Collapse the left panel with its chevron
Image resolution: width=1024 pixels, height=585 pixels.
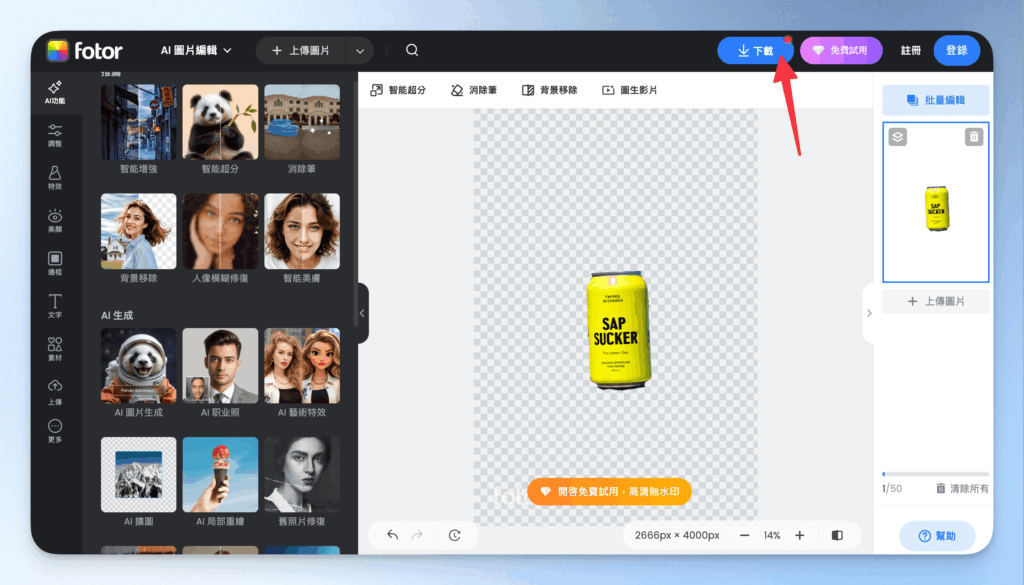[362, 312]
